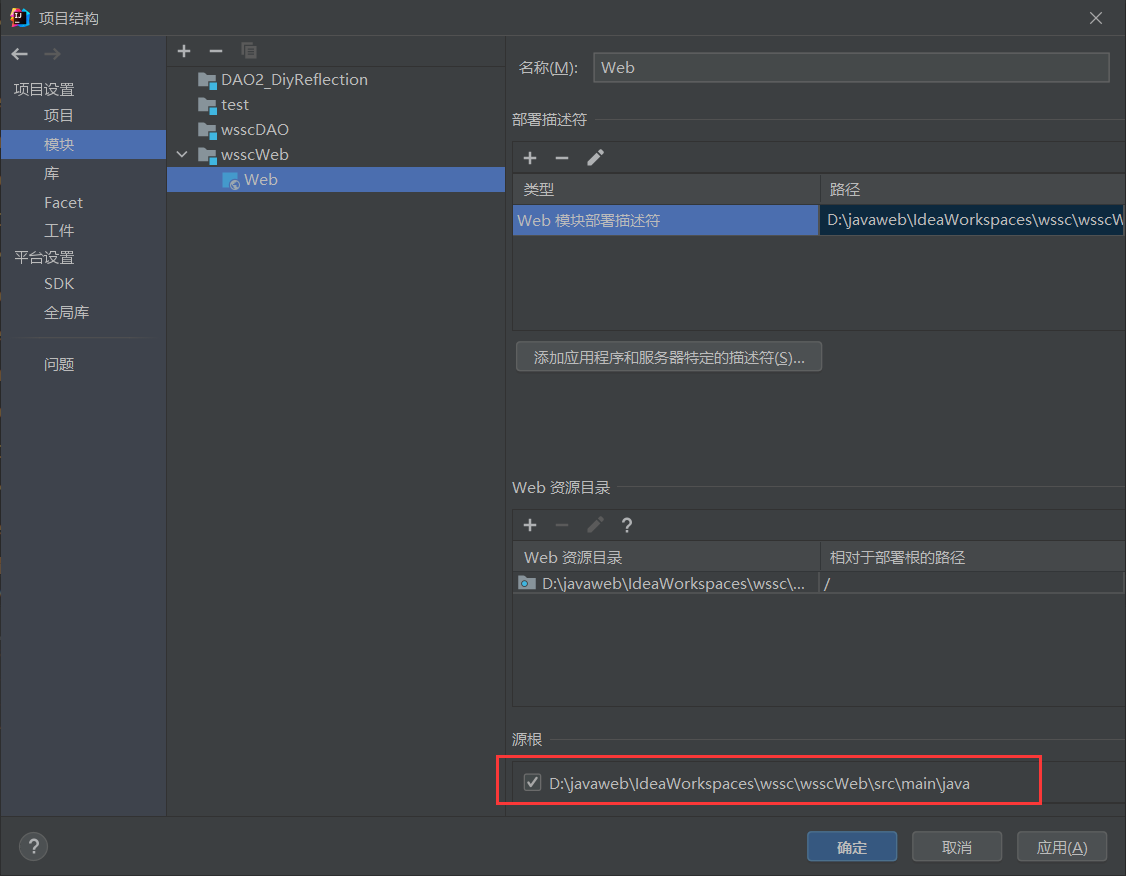Click the wsscDAO module folder icon
This screenshot has width=1126, height=876.
pos(208,131)
